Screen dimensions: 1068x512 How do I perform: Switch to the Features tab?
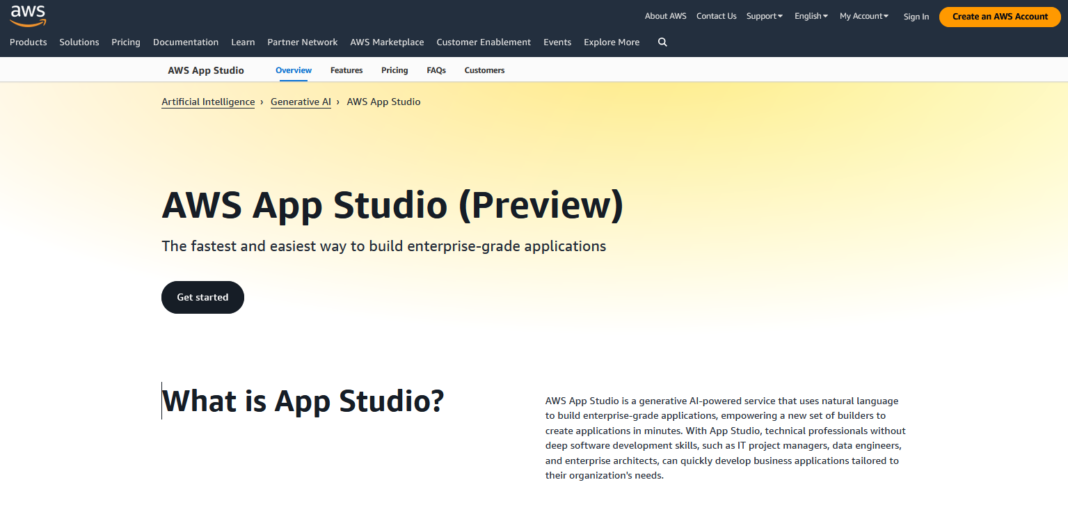pyautogui.click(x=347, y=70)
